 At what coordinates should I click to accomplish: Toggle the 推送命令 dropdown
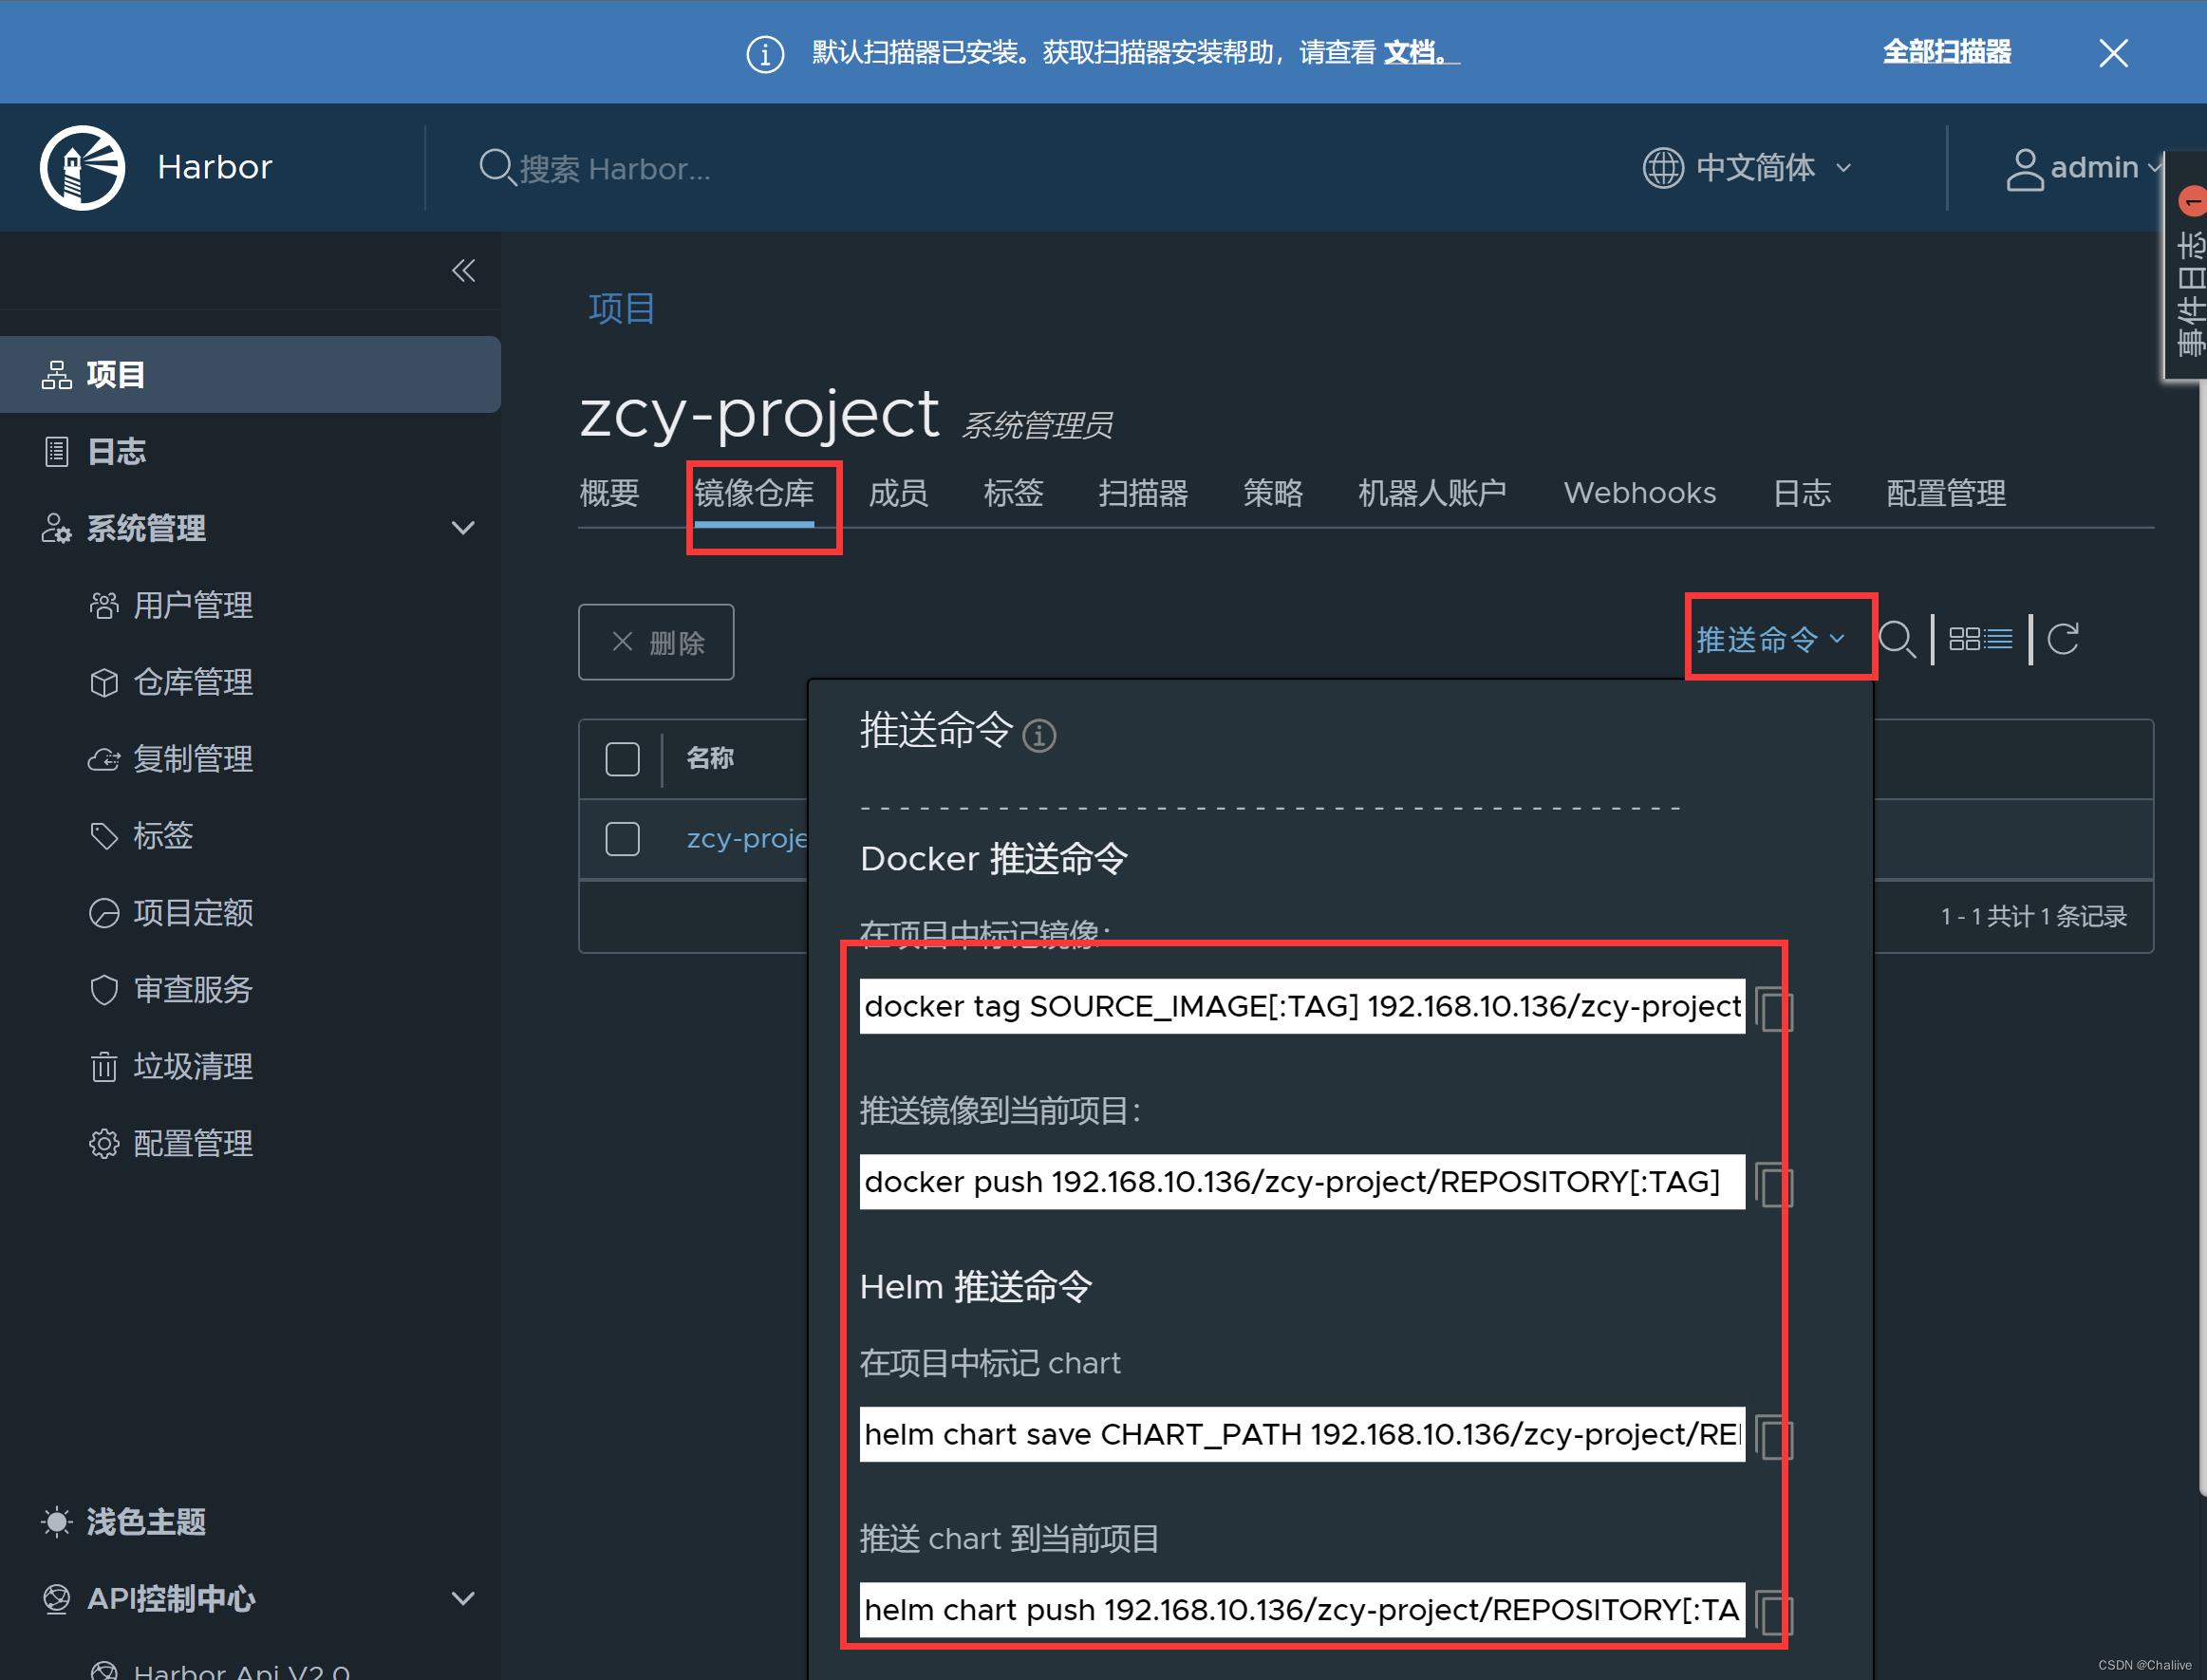pos(1771,639)
